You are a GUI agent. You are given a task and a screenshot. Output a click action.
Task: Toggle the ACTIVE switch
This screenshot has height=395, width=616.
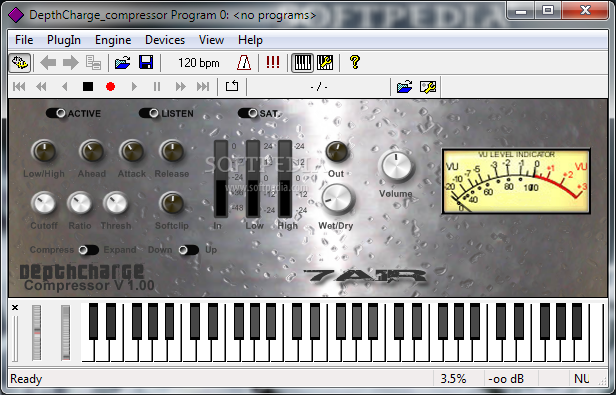pos(56,113)
